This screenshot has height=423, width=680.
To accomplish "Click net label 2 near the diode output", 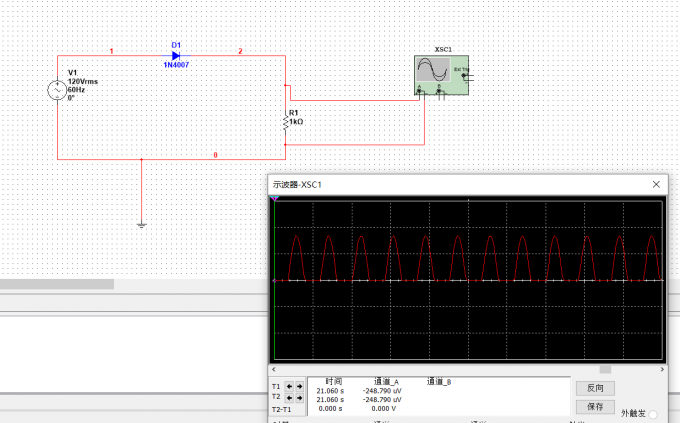I will (x=240, y=51).
